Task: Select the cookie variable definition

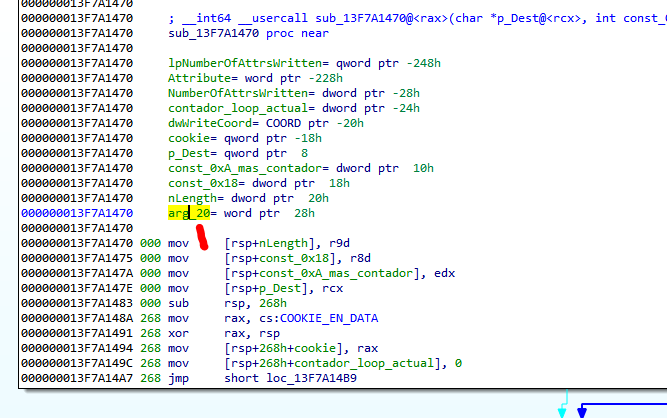Action: (188, 138)
